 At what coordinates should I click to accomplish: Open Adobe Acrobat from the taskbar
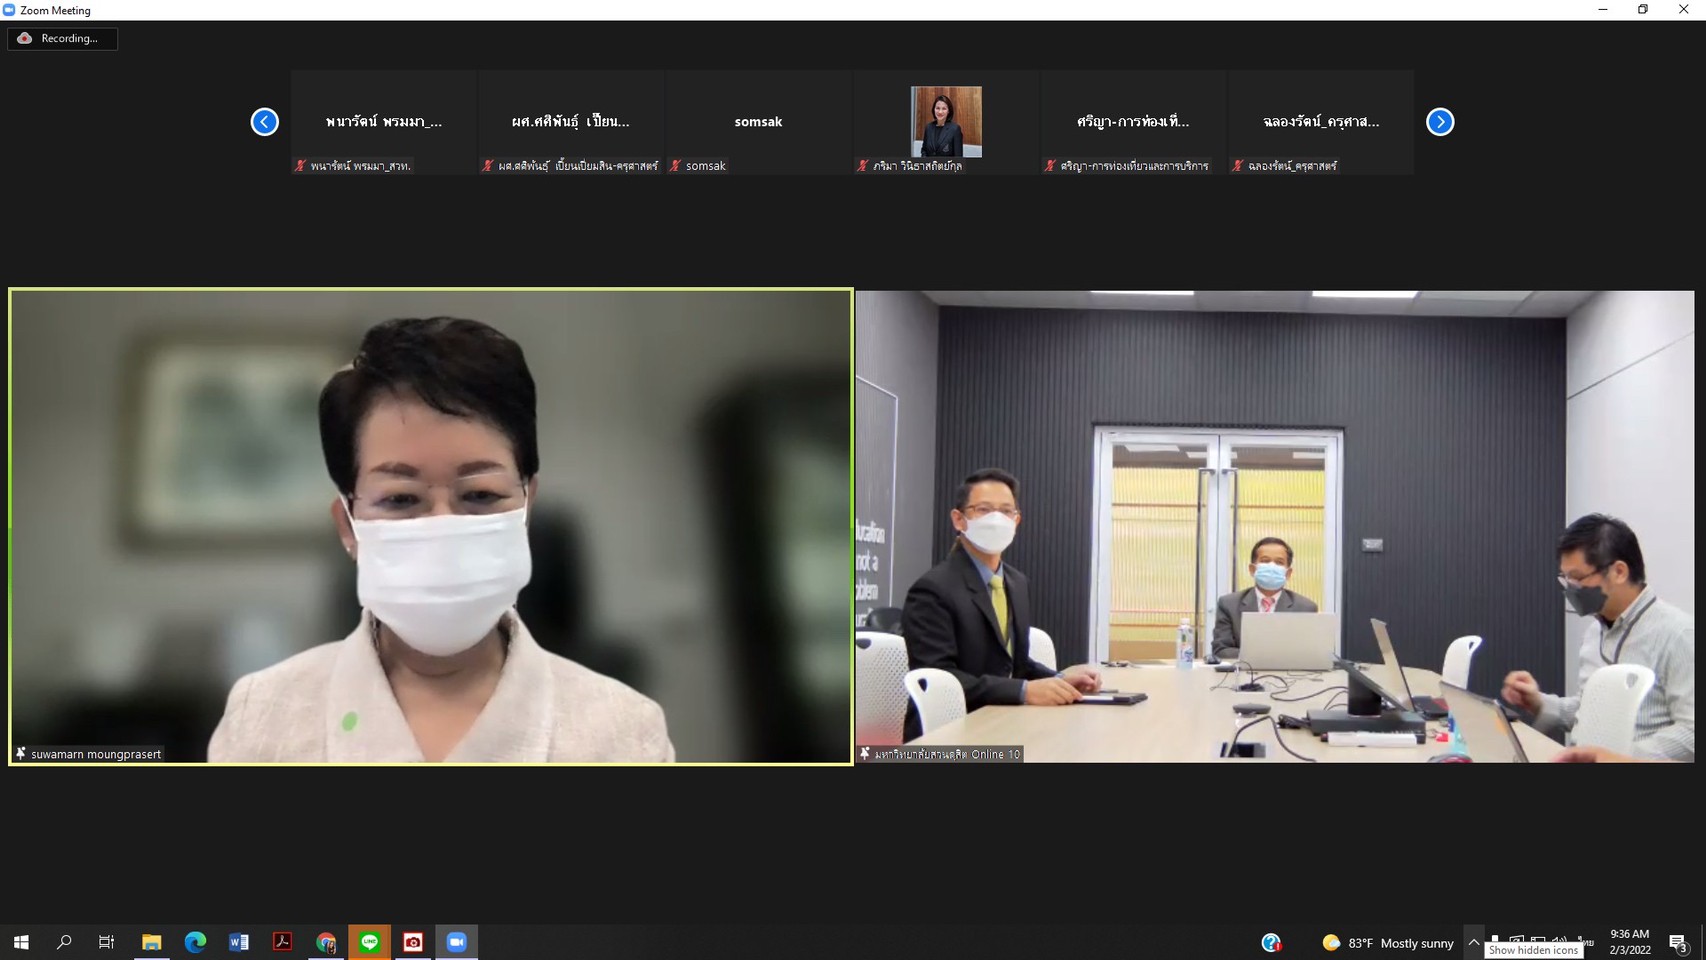point(282,942)
